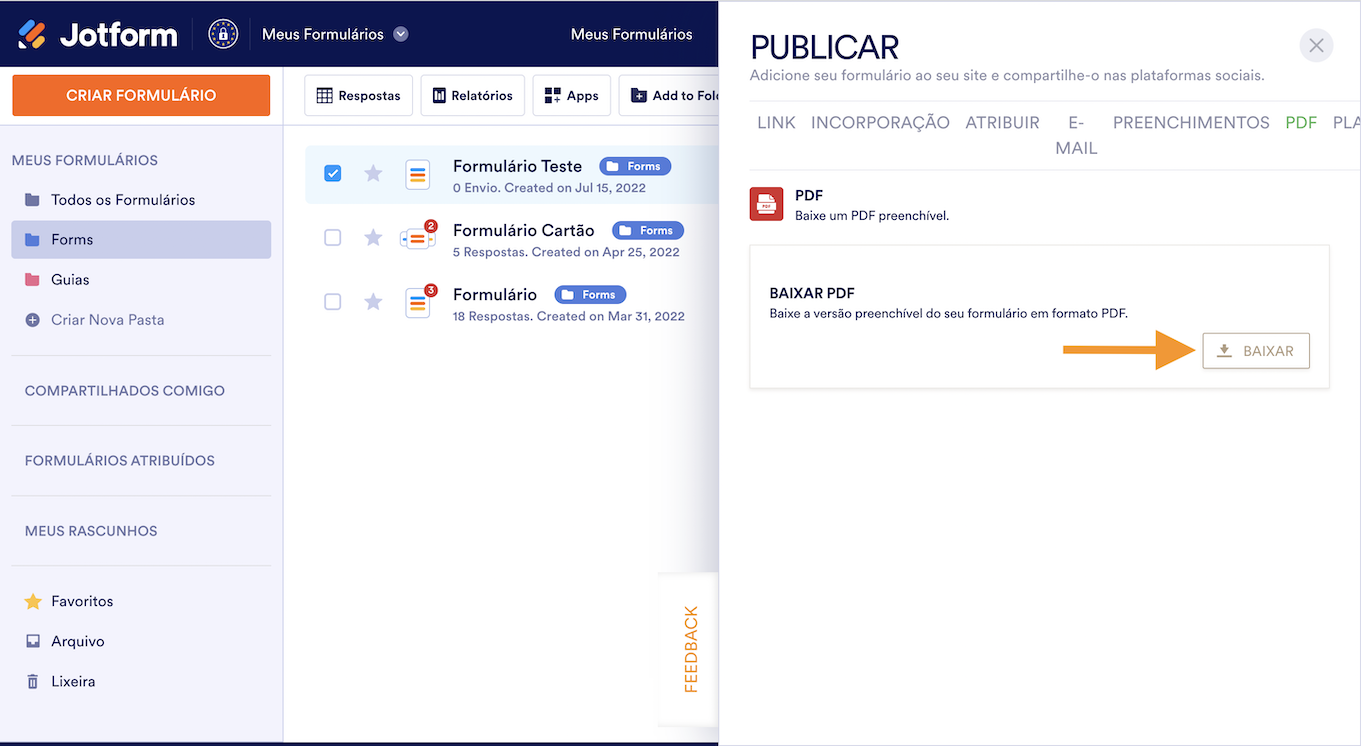
Task: Click the Add to Folder toolbar button
Action: (x=669, y=95)
